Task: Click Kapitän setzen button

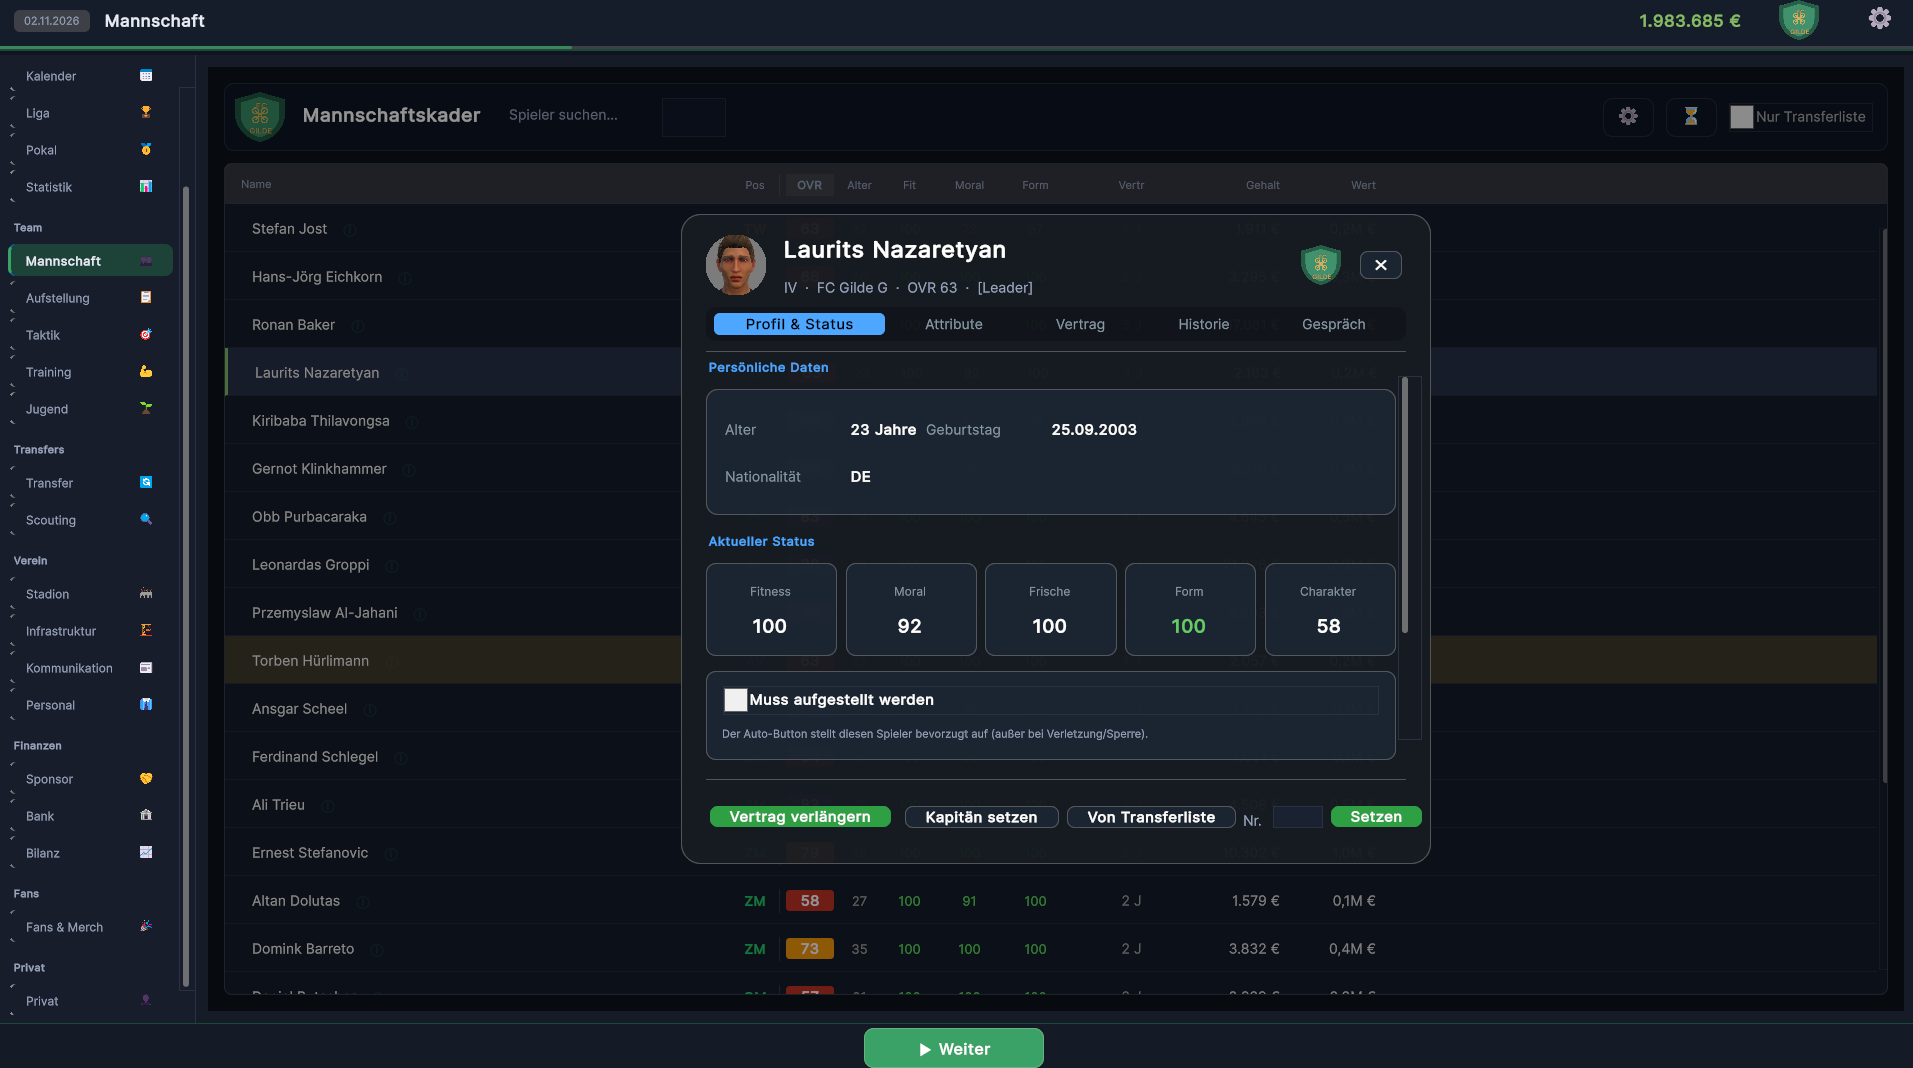Action: [981, 817]
